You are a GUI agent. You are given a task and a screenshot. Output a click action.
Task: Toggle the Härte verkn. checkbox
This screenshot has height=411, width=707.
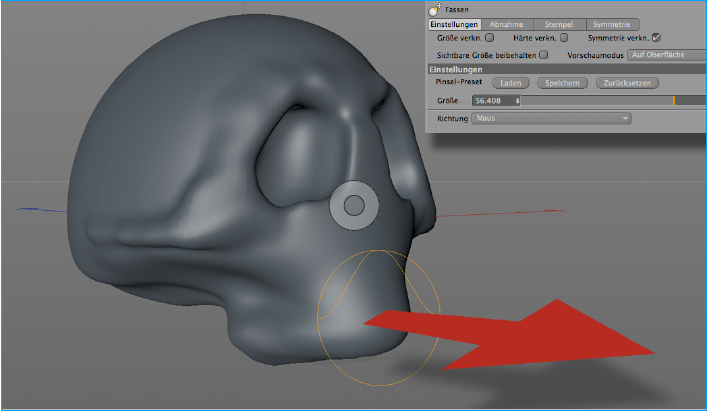point(564,38)
